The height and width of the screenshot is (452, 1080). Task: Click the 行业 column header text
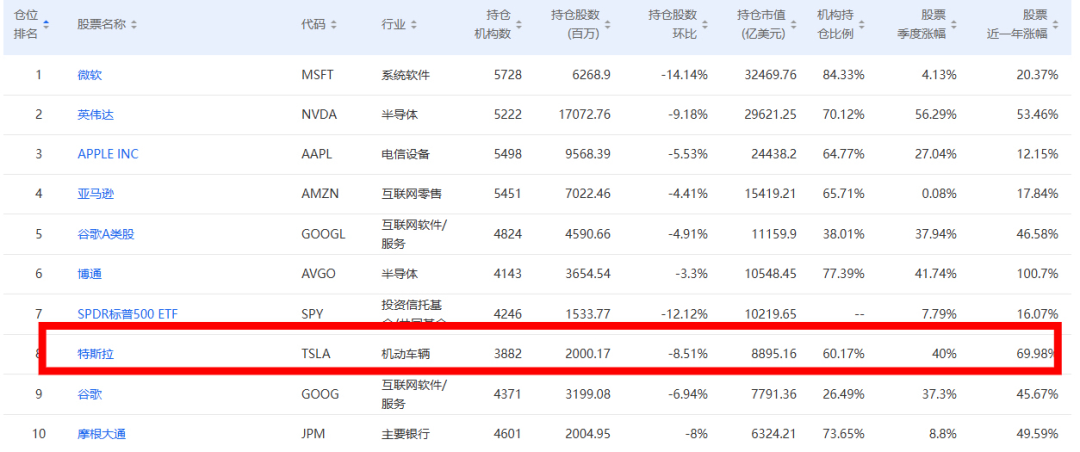pos(393,25)
